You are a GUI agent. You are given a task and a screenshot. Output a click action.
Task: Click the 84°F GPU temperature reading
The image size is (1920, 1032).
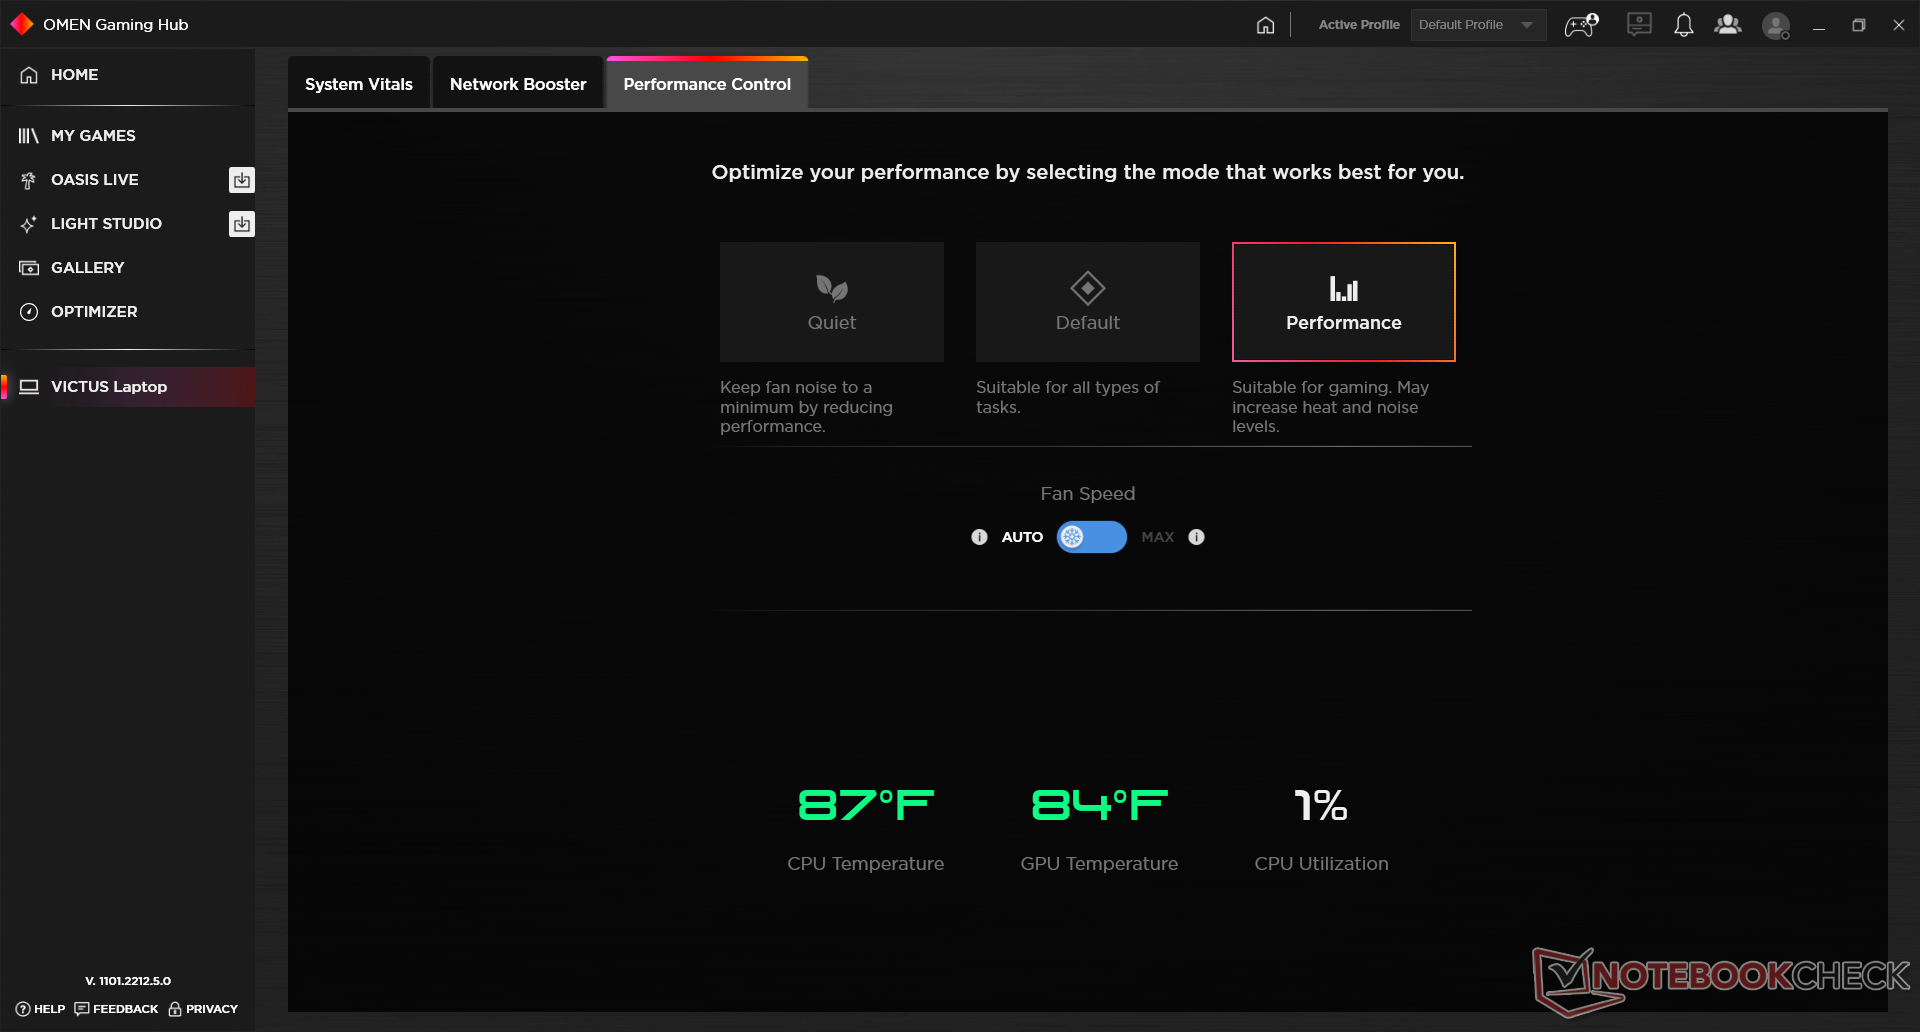point(1100,805)
